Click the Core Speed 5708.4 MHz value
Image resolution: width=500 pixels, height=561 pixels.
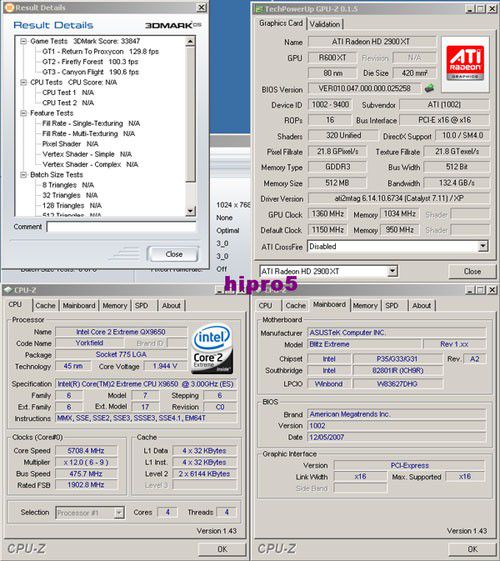pyautogui.click(x=86, y=451)
